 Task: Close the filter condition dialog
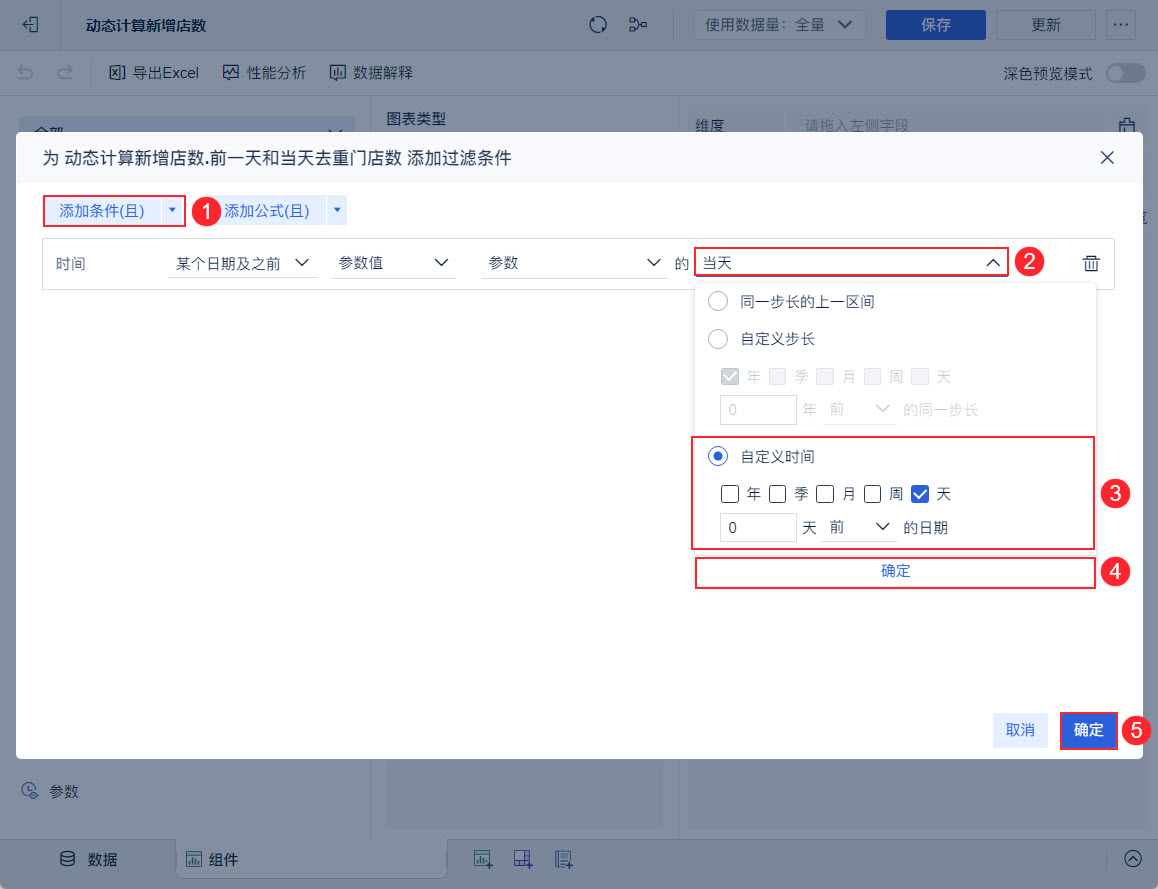tap(1106, 157)
